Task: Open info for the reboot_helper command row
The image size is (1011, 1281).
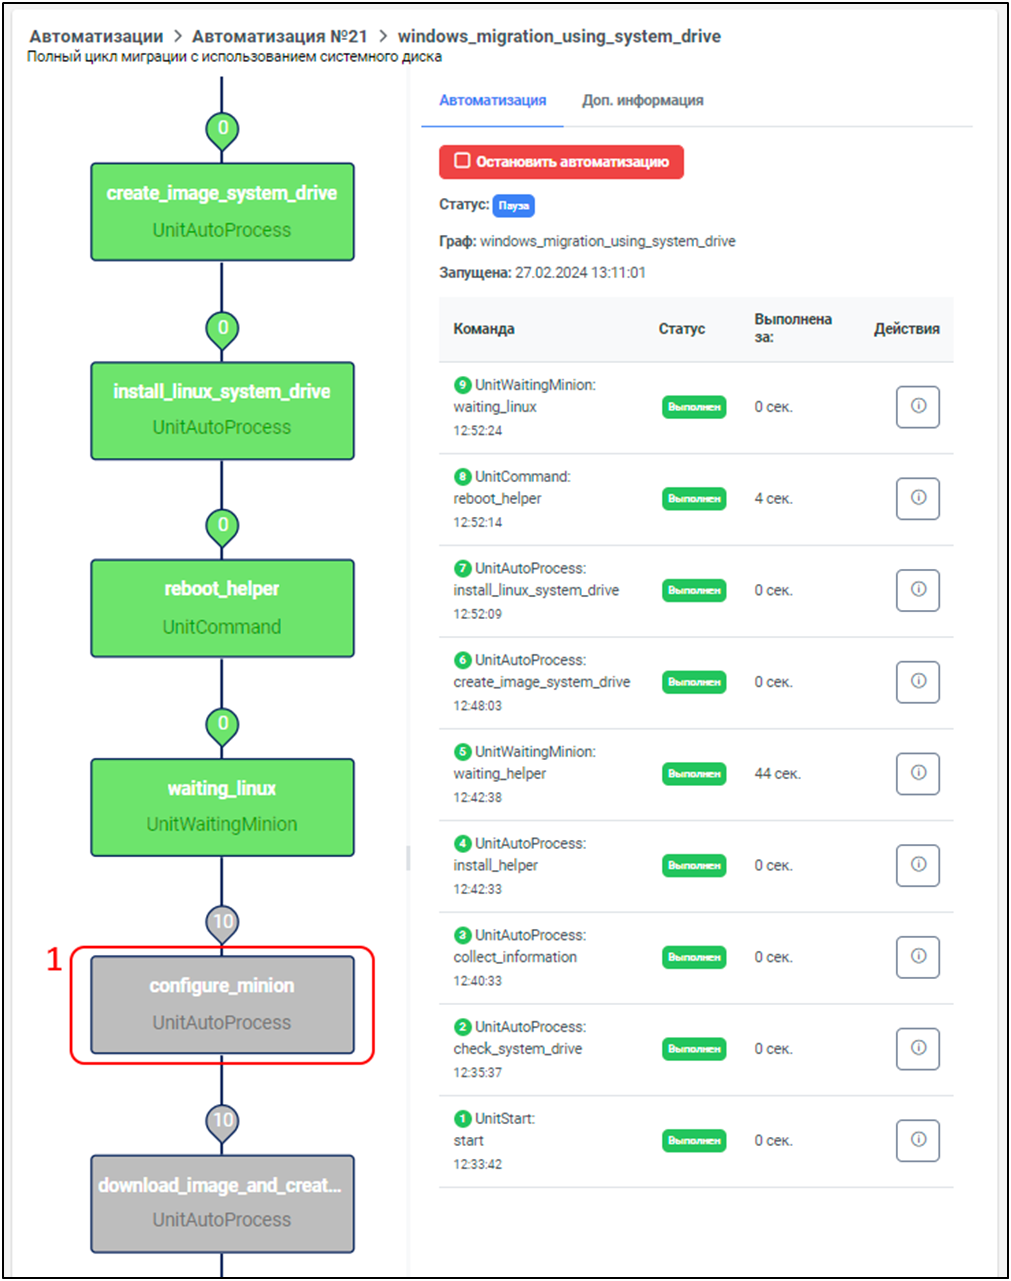Action: 917,498
